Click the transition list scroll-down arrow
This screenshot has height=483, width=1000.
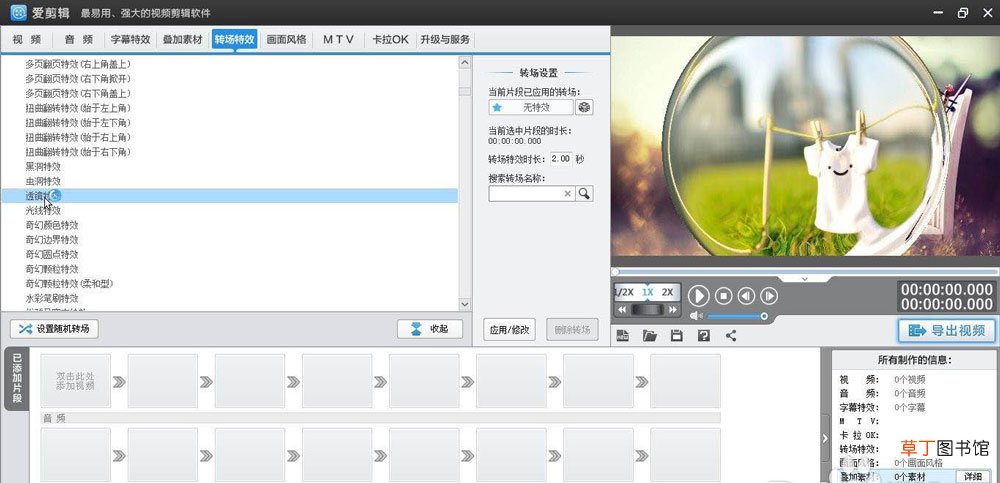(x=464, y=304)
